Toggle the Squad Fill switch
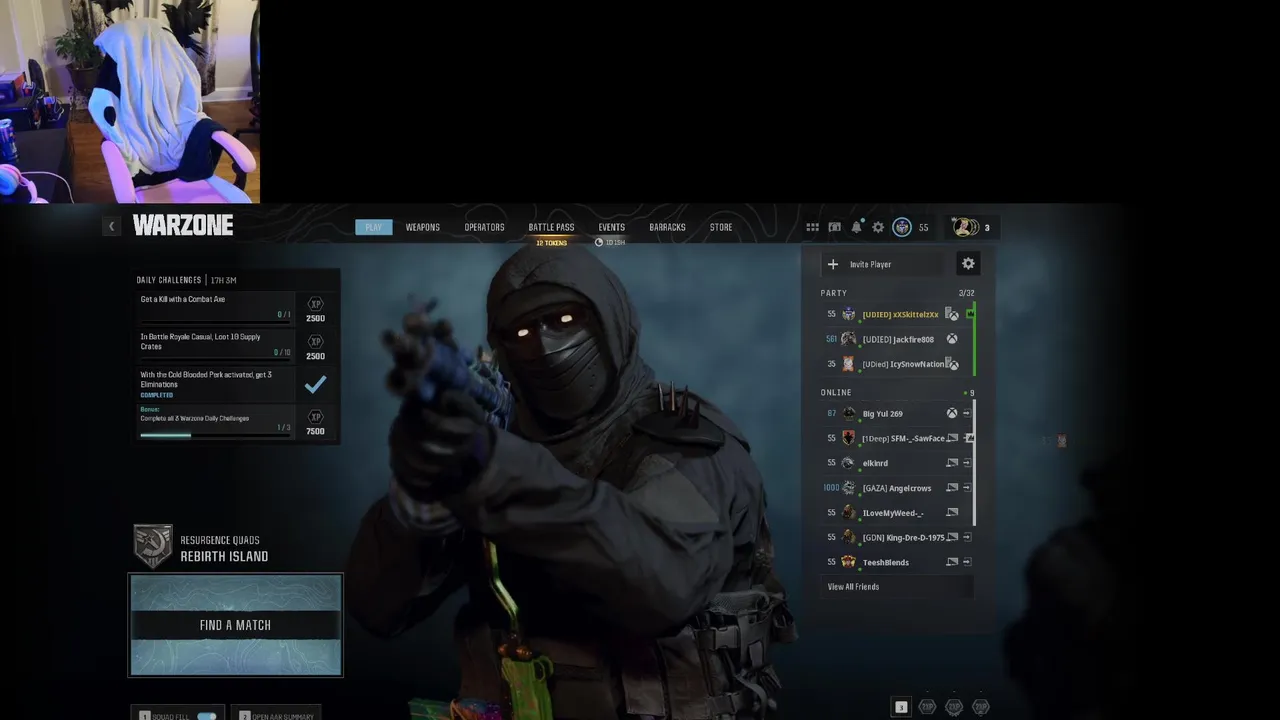Image resolution: width=1280 pixels, height=720 pixels. [x=207, y=716]
